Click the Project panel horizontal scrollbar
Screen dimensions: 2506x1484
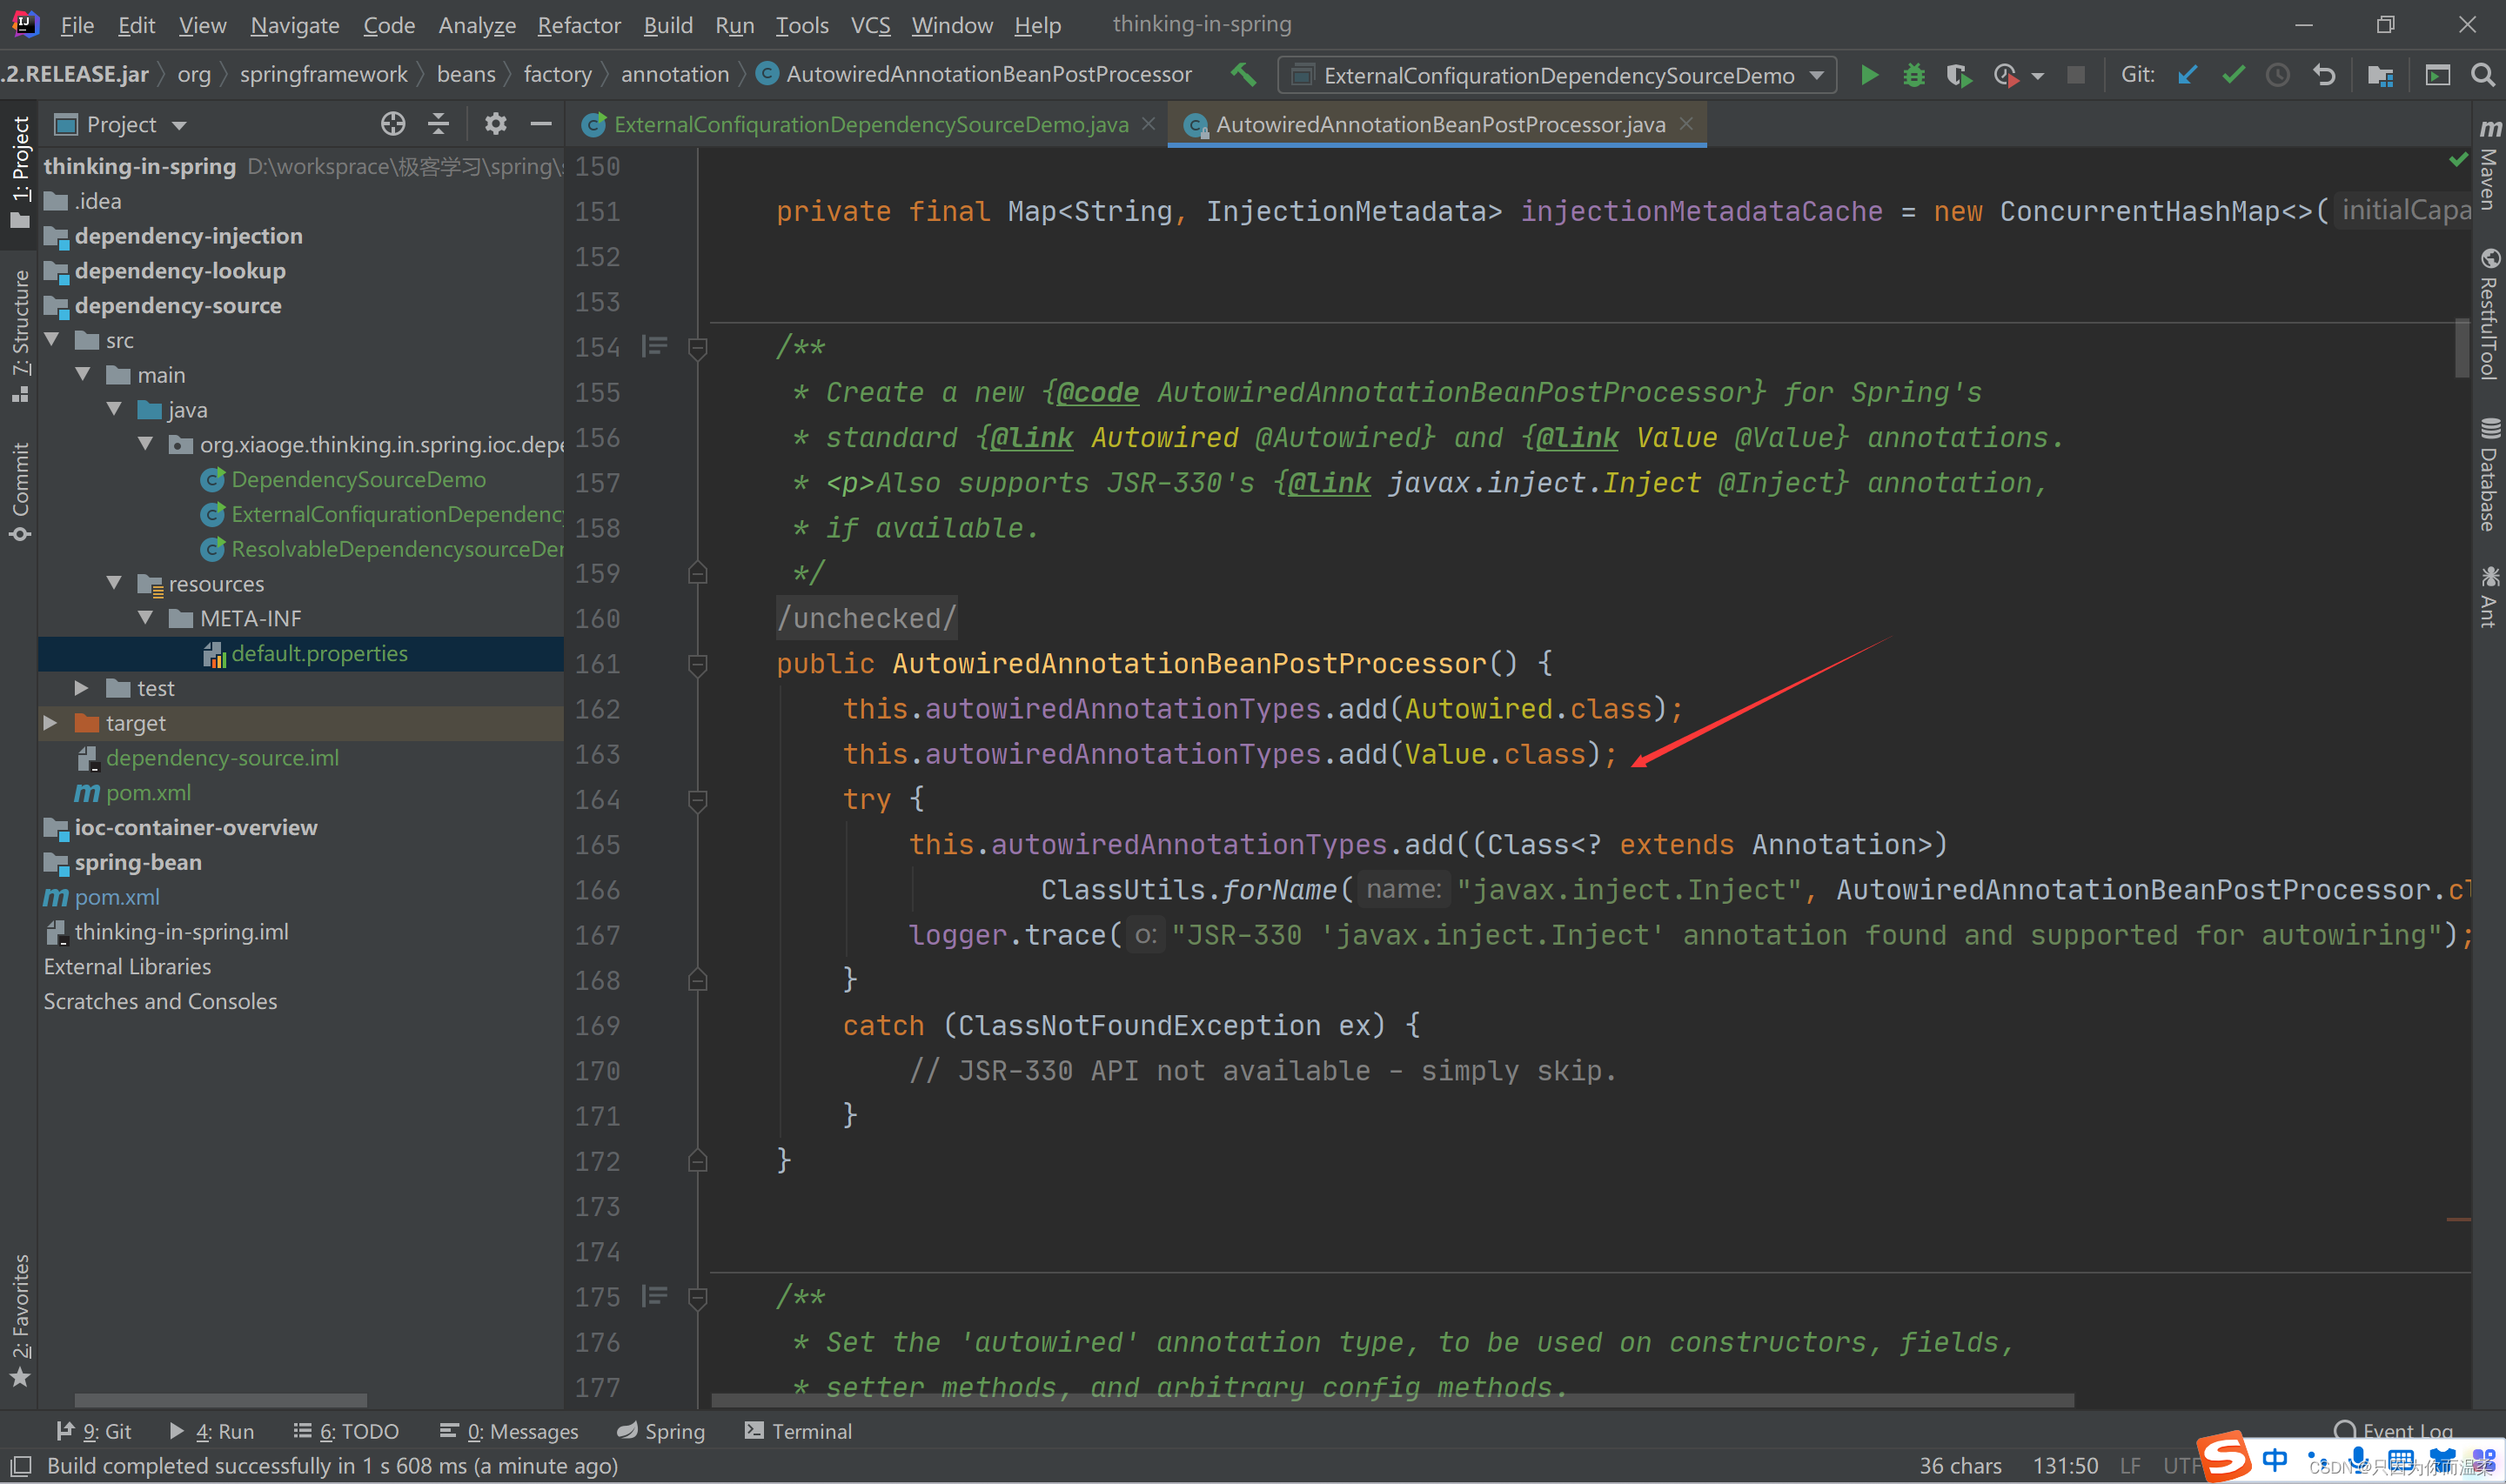pos(220,1400)
